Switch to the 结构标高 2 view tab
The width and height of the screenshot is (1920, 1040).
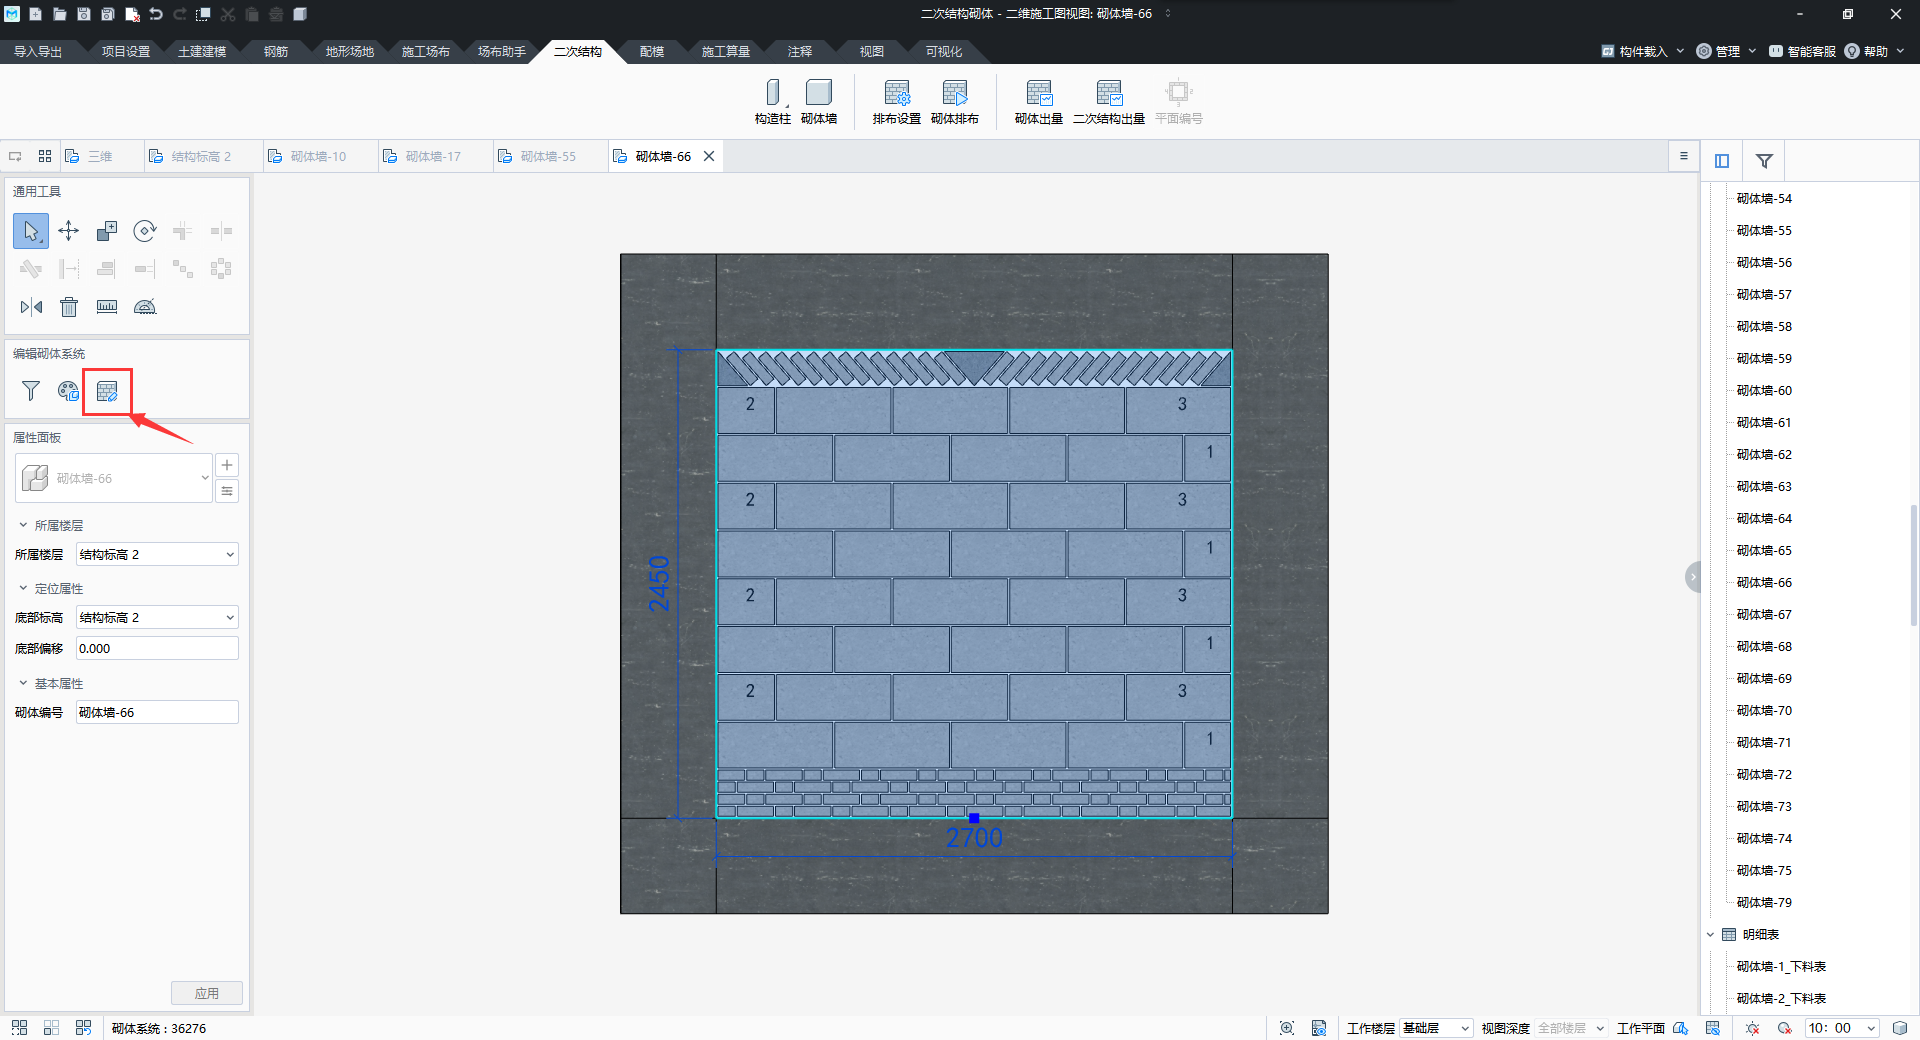(x=201, y=157)
